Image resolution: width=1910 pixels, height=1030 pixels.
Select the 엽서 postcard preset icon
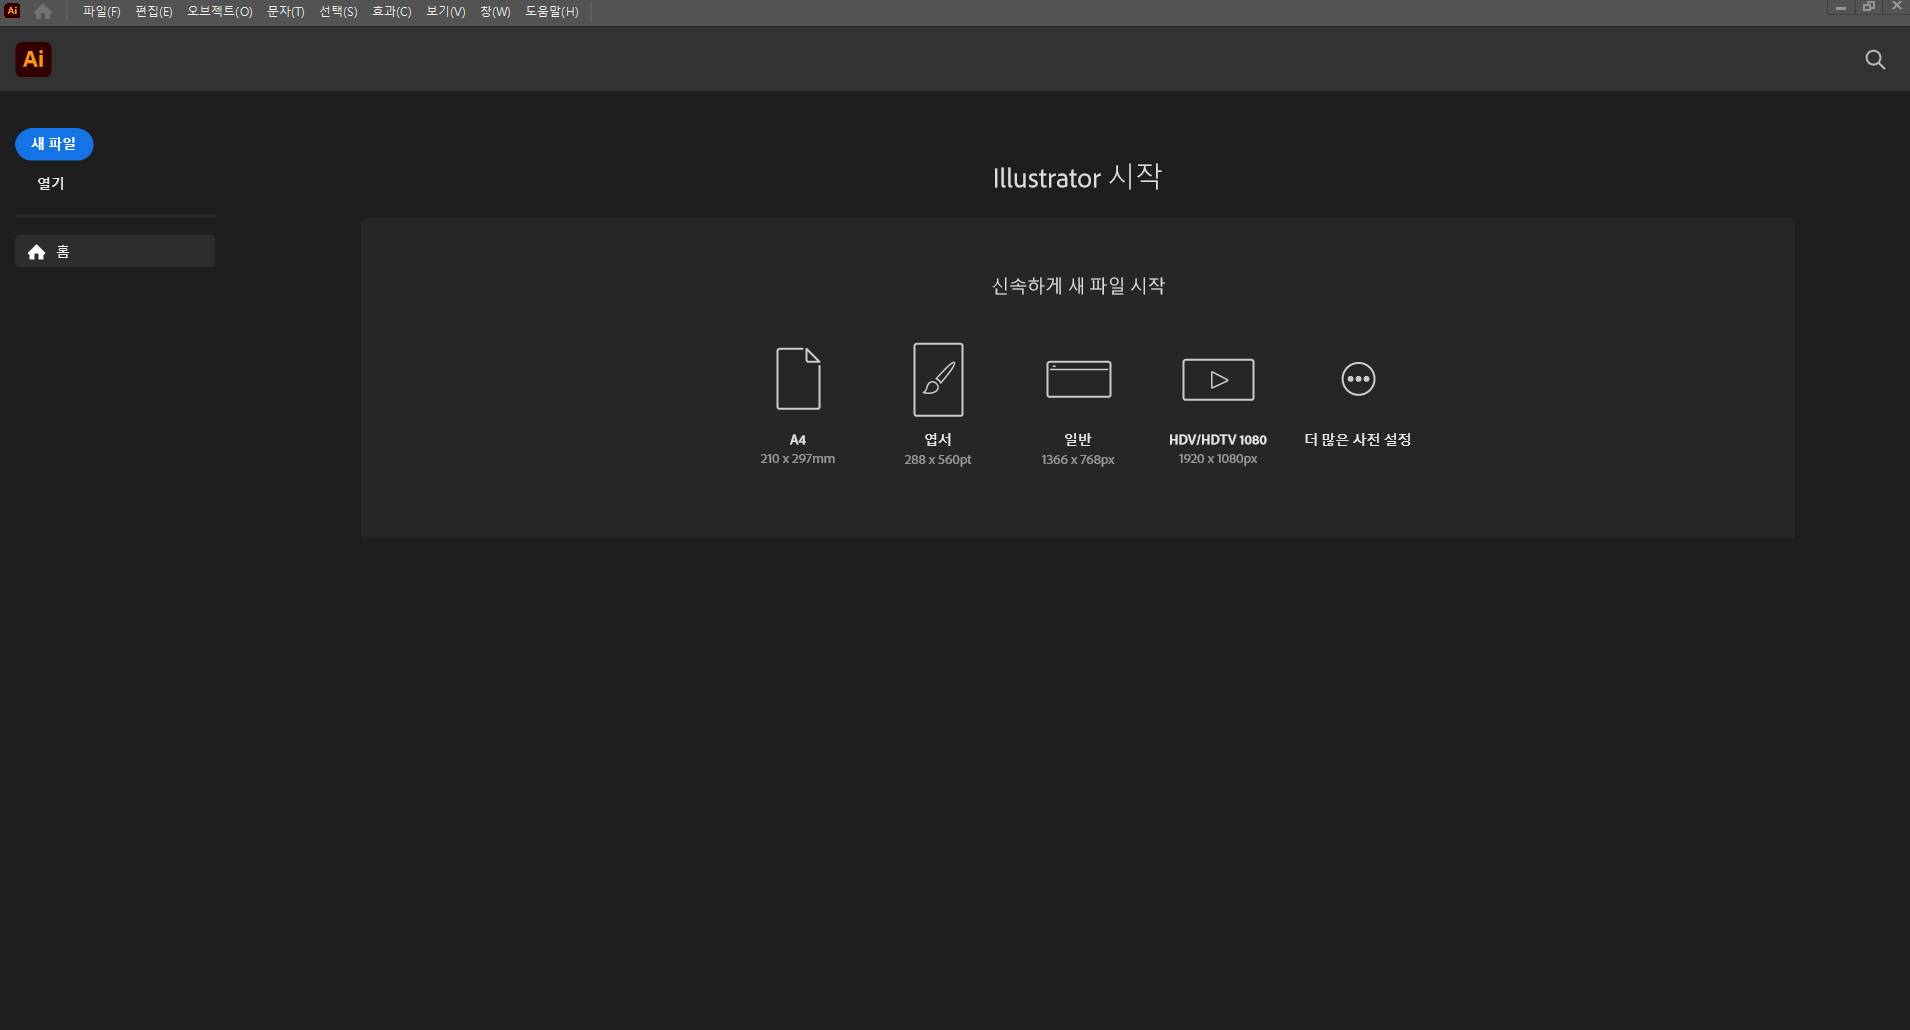tap(938, 379)
